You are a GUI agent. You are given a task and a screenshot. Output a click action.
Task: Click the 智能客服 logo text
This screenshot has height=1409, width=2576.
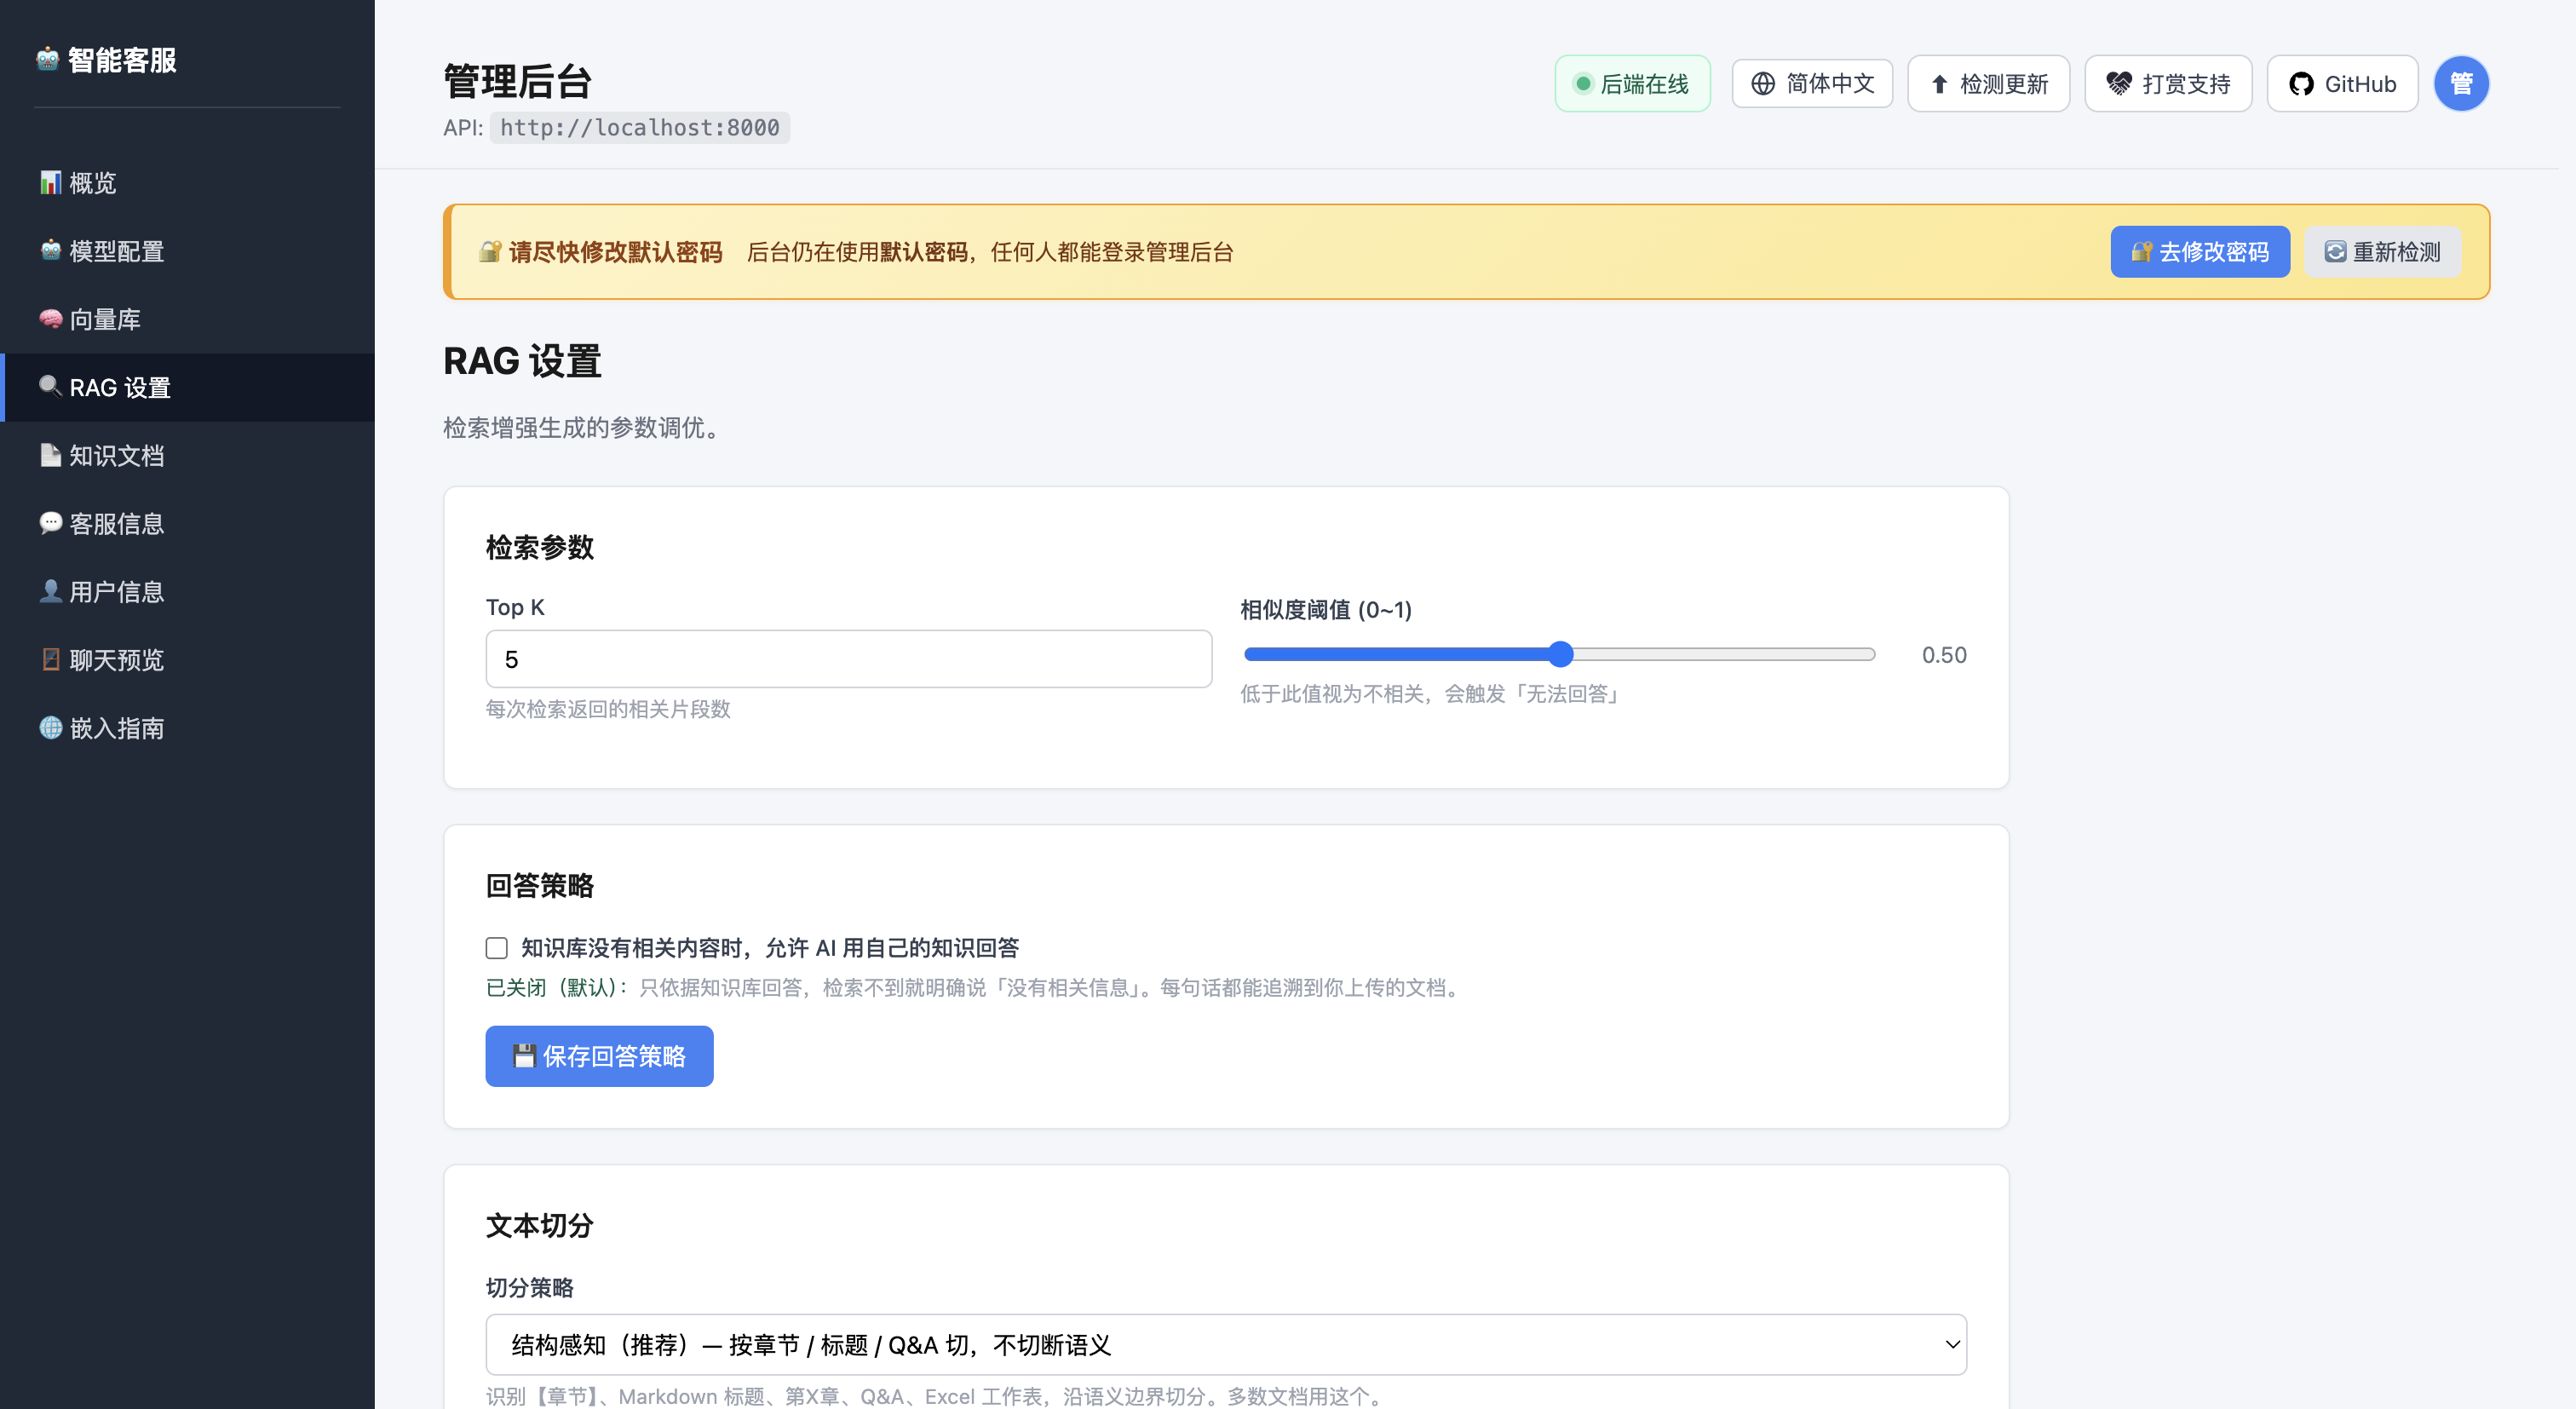[x=122, y=59]
